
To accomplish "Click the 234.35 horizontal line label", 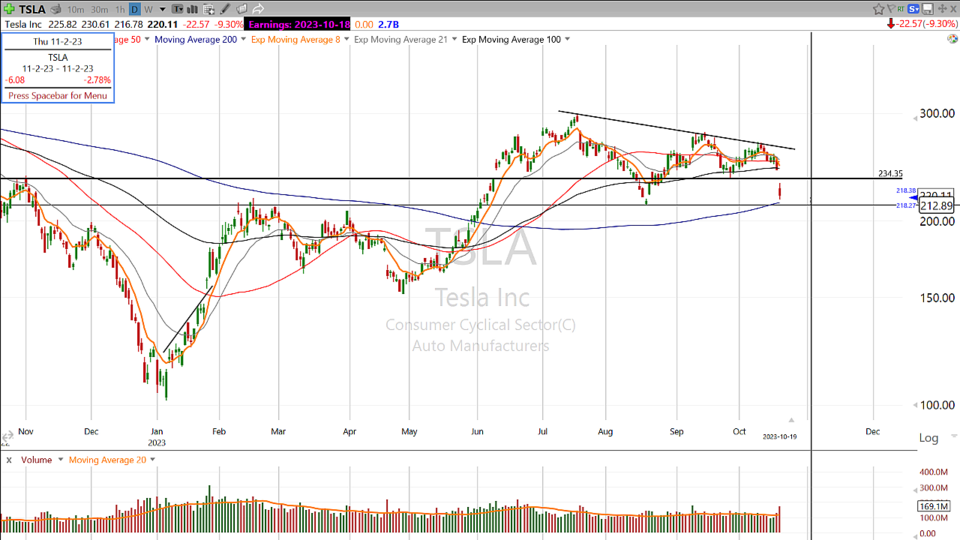I will (x=890, y=173).
